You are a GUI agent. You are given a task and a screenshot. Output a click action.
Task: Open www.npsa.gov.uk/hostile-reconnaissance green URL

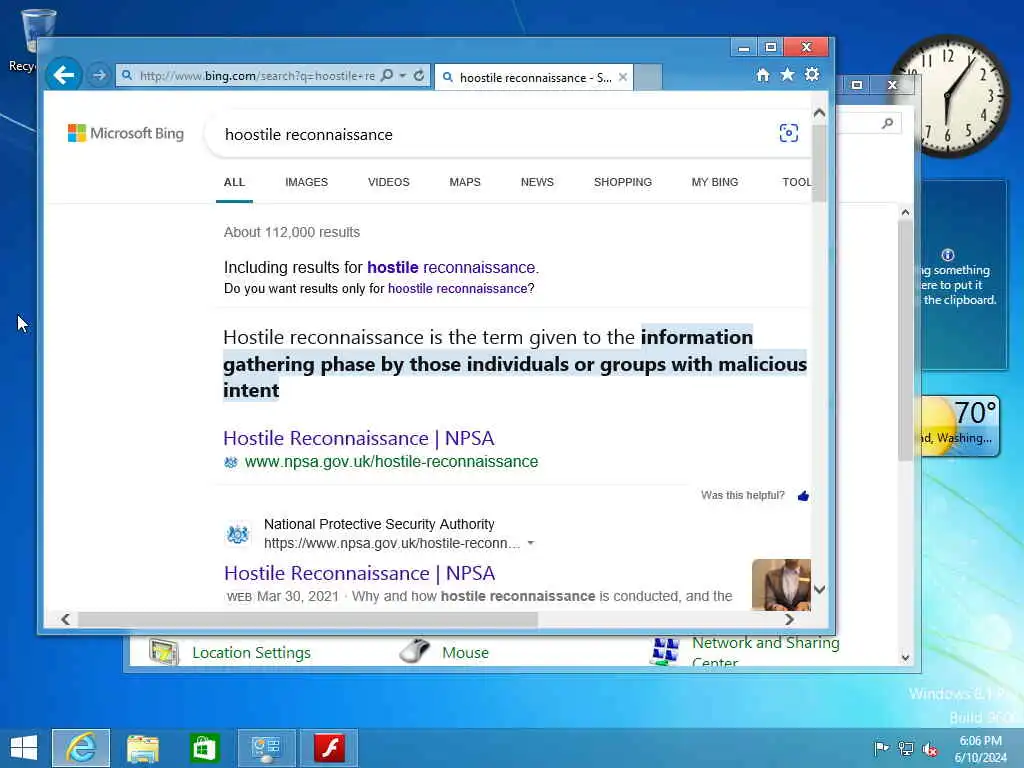tap(391, 462)
